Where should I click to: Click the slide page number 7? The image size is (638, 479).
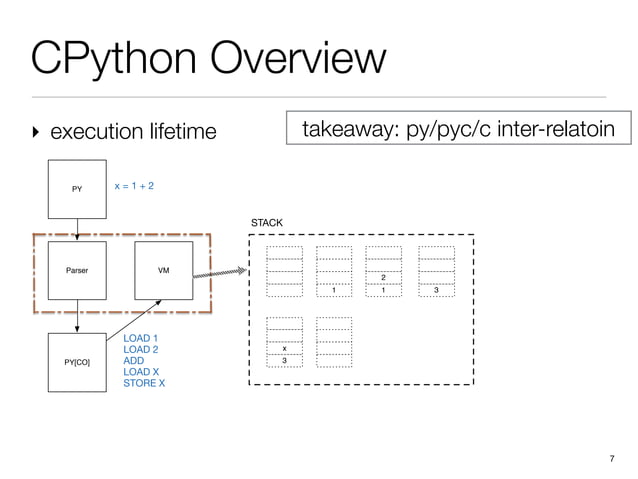pos(612,459)
